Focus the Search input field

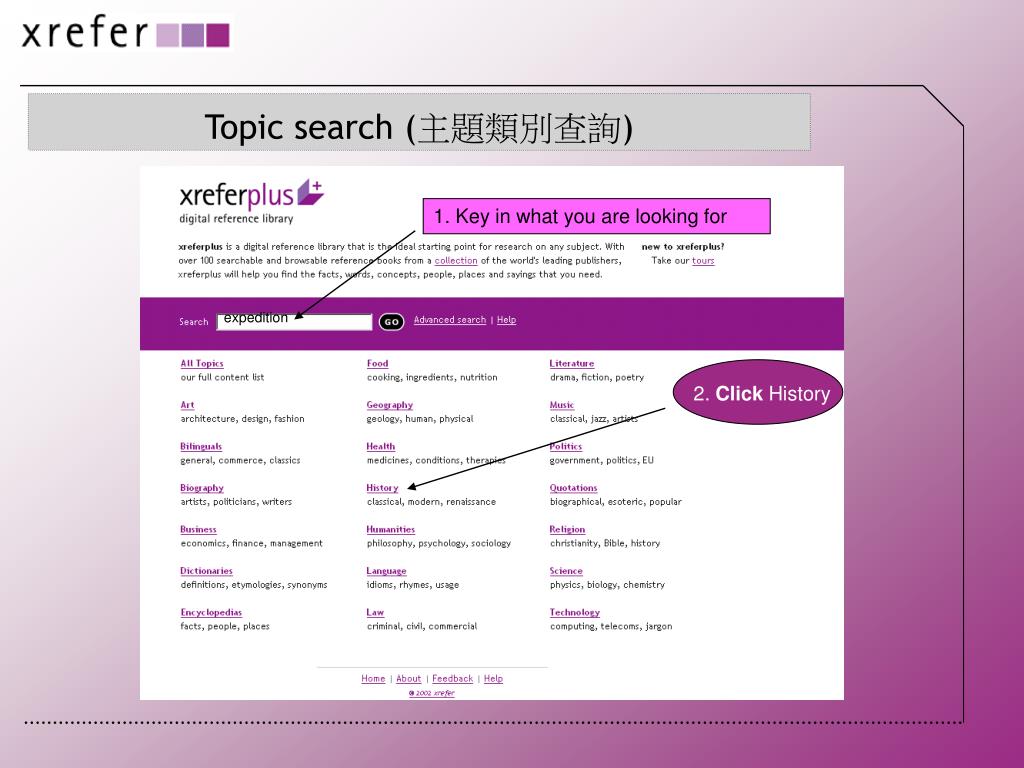295,321
